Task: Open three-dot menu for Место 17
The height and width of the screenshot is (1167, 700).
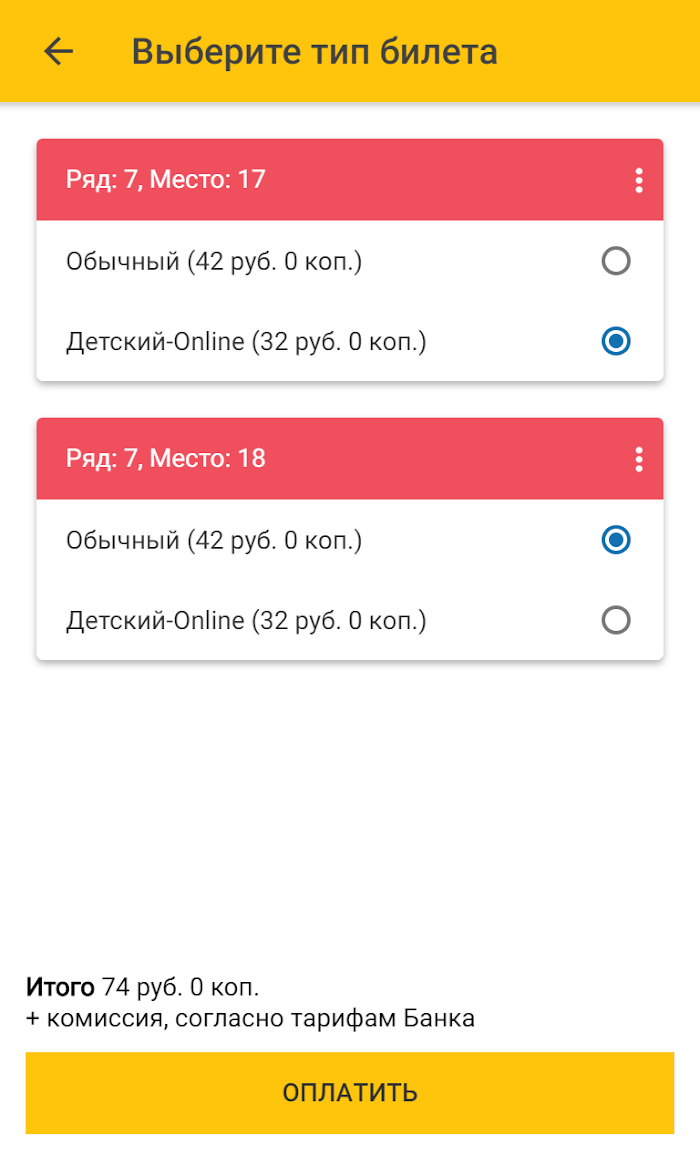Action: [x=639, y=180]
